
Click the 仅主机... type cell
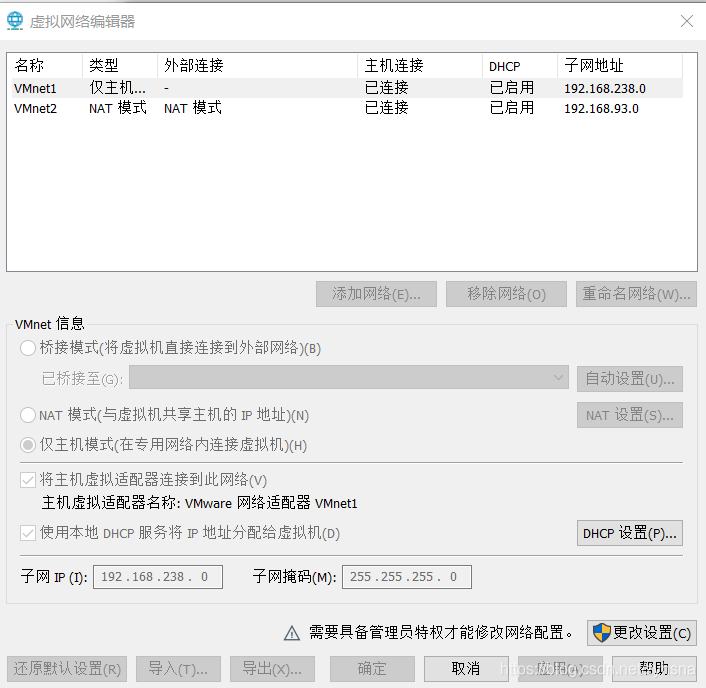(x=117, y=88)
